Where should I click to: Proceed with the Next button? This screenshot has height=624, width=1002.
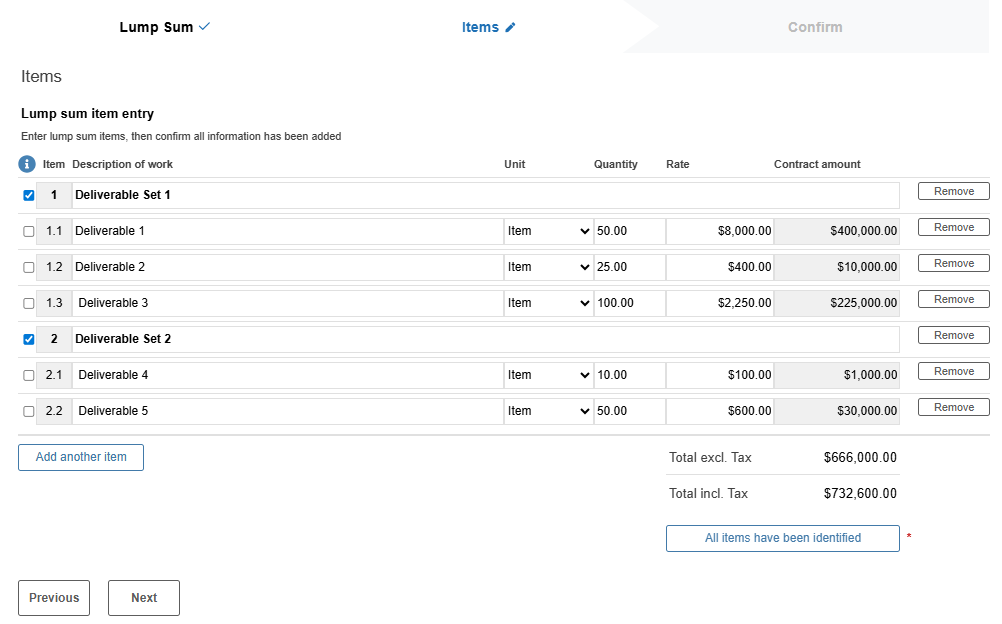[144, 598]
